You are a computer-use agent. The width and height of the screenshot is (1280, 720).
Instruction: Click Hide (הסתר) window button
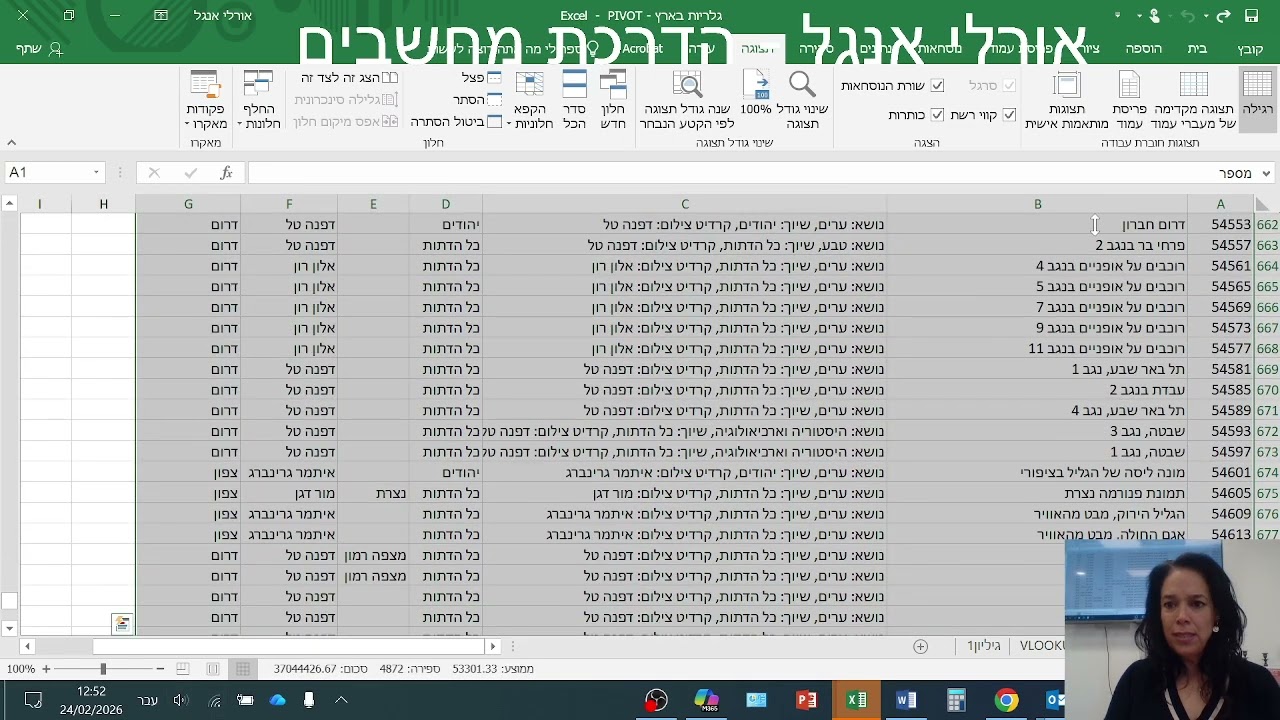click(x=478, y=100)
